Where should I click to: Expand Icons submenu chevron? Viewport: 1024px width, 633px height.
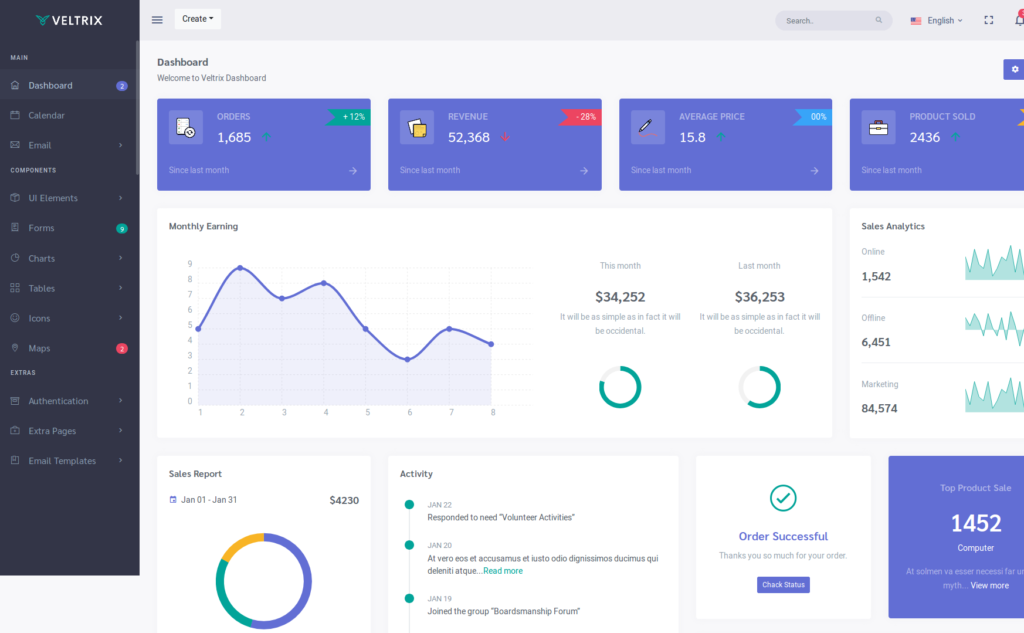[x=120, y=318]
